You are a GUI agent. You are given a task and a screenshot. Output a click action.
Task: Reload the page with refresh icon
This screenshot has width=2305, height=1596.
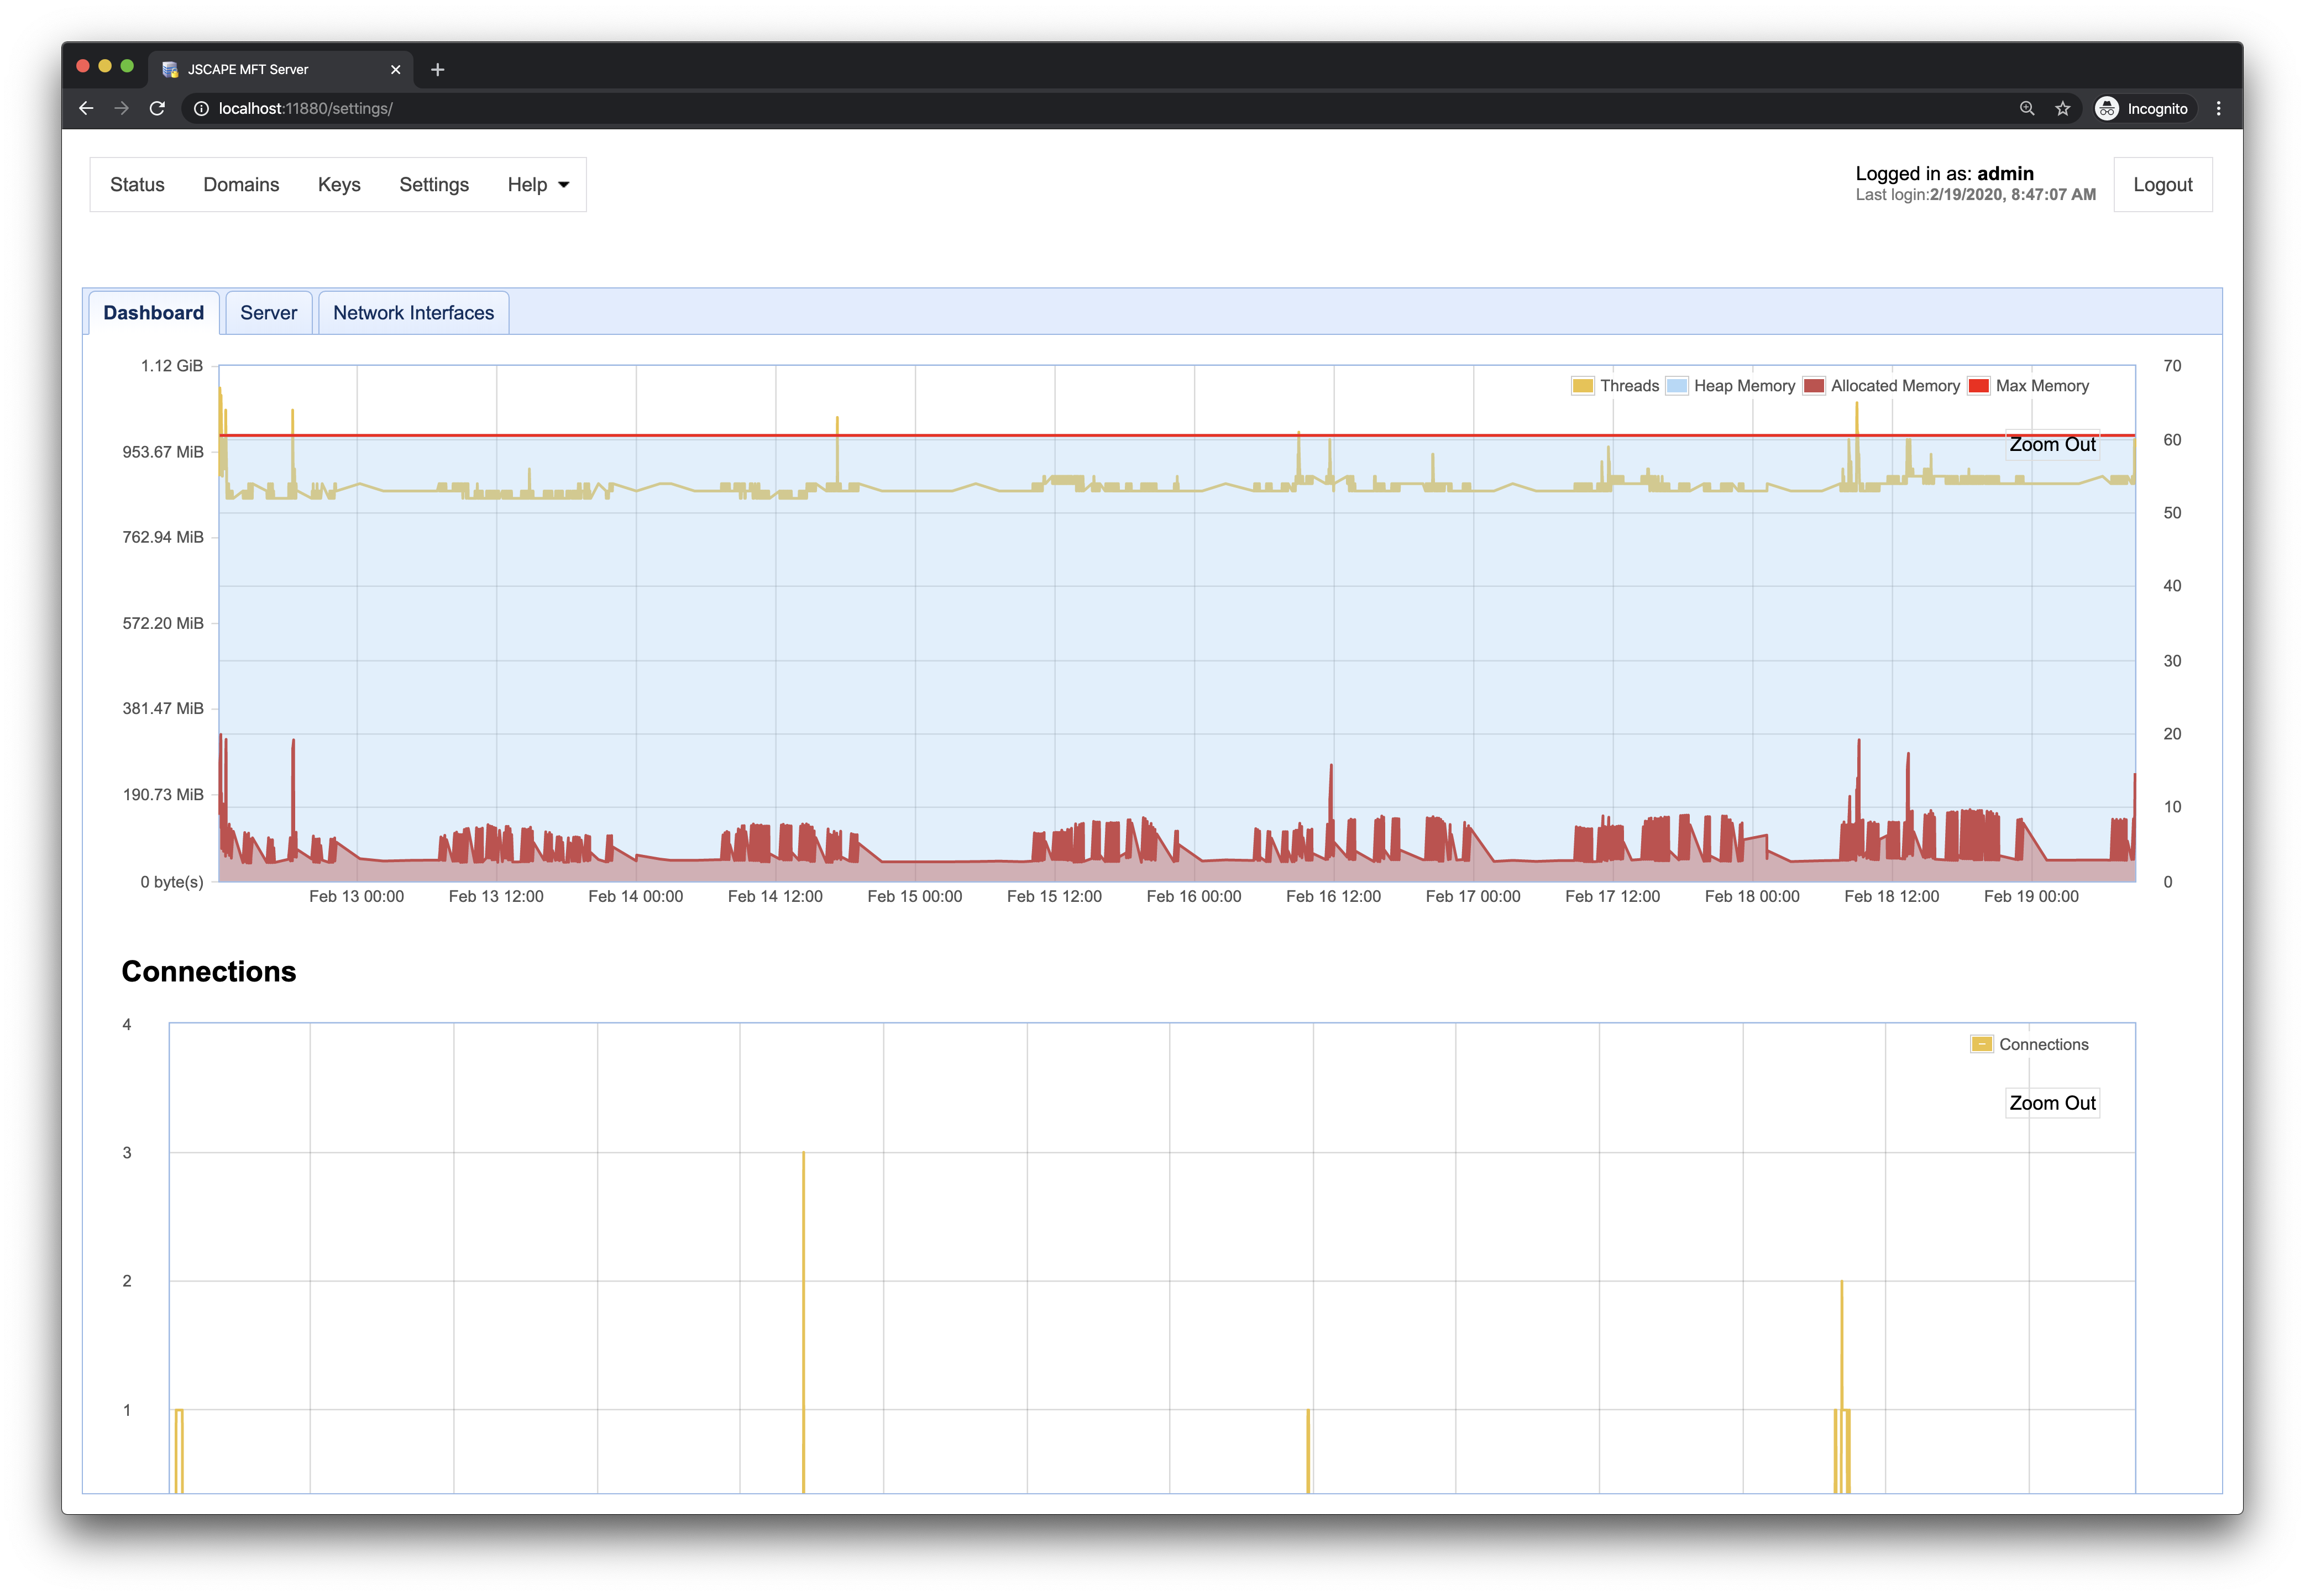pos(157,108)
